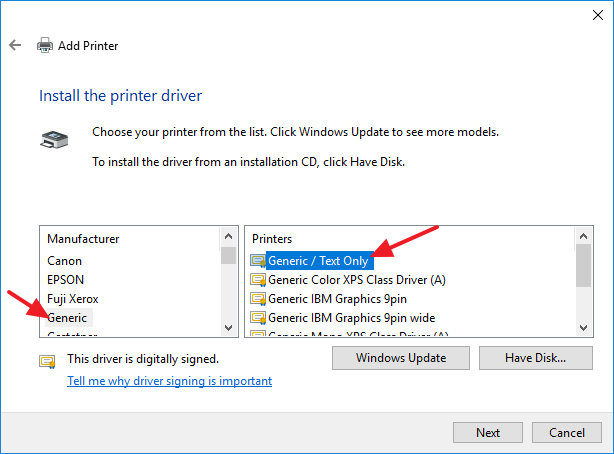This screenshot has width=614, height=454.
Task: Click the digitally signed certificate icon
Action: (47, 361)
